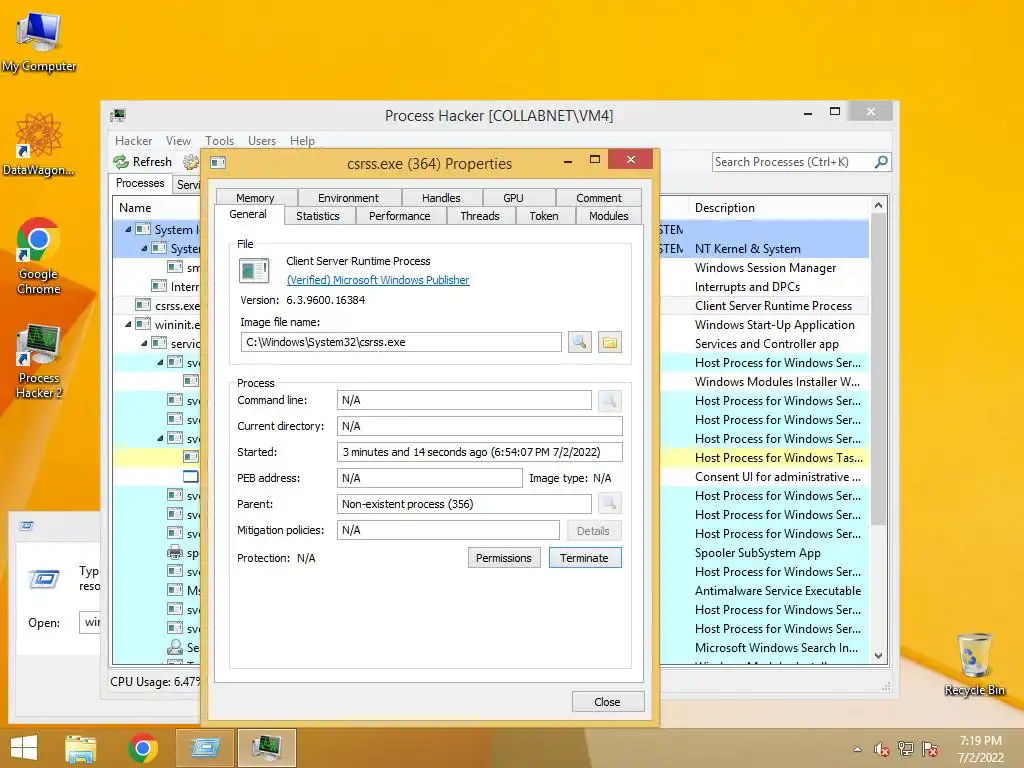
Task: Open the Users menu
Action: [x=262, y=140]
